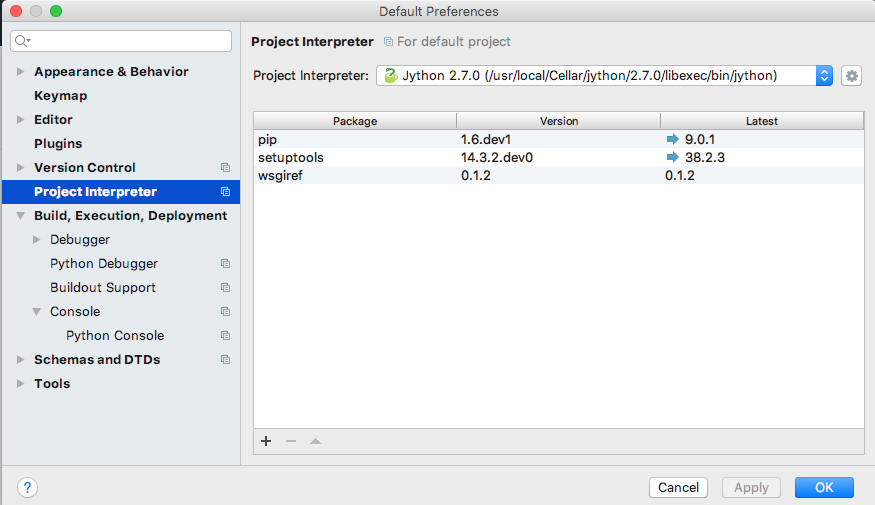The height and width of the screenshot is (505, 875).
Task: Expand the Debugger node
Action: [37, 239]
